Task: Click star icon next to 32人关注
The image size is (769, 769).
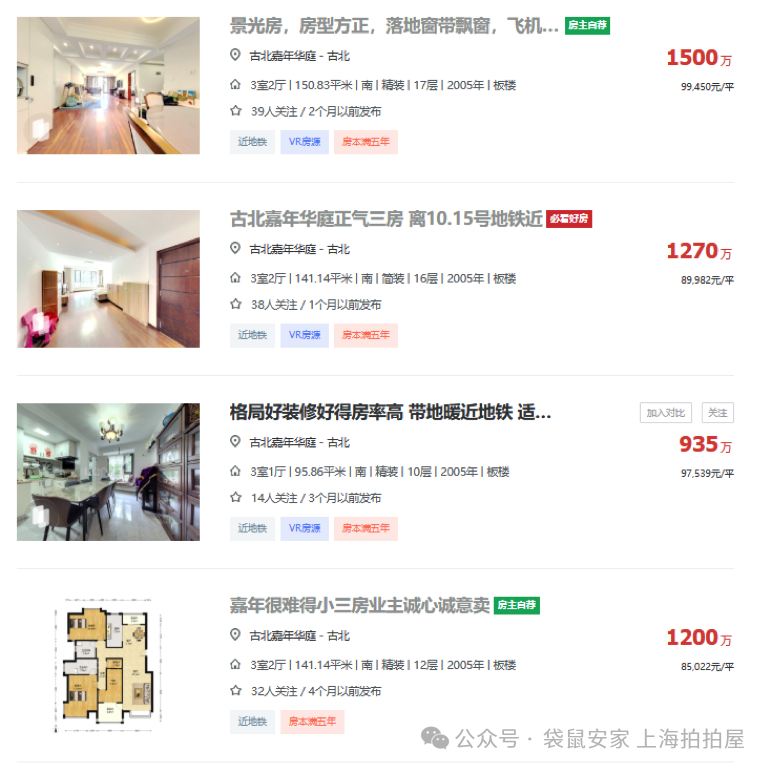Action: 236,691
